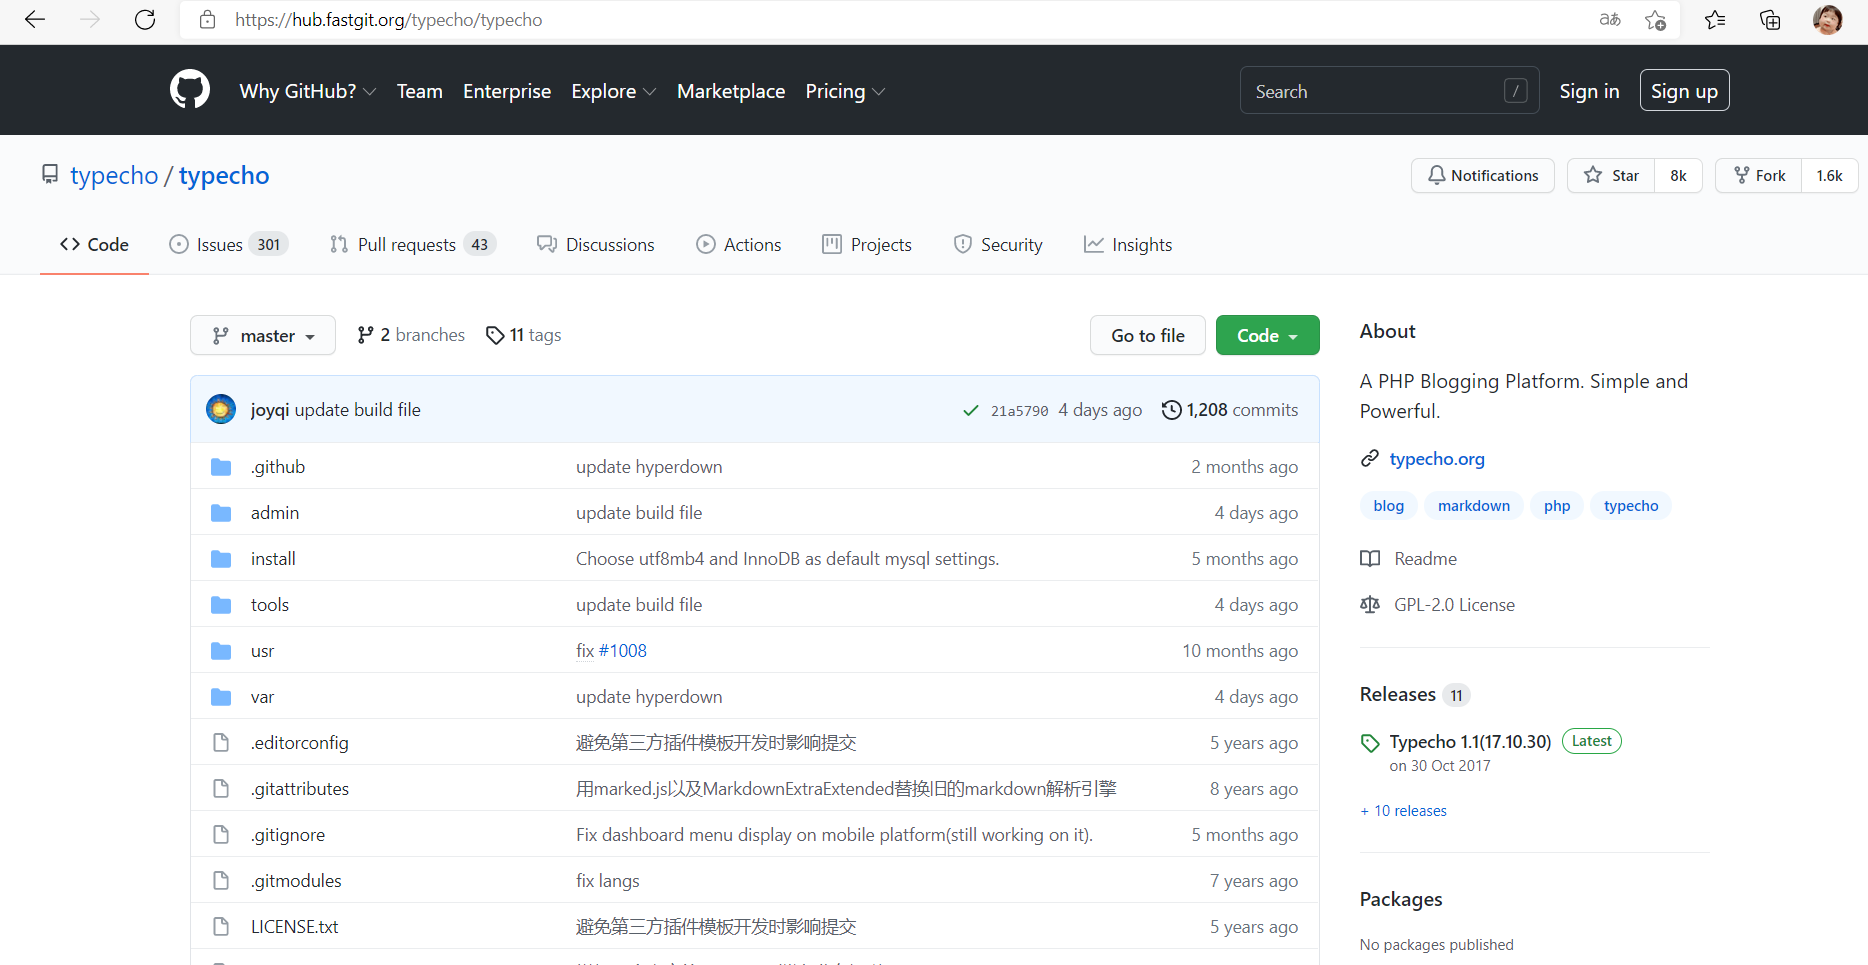Open the Notifications subscribe button
The image size is (1868, 965).
[x=1482, y=176]
